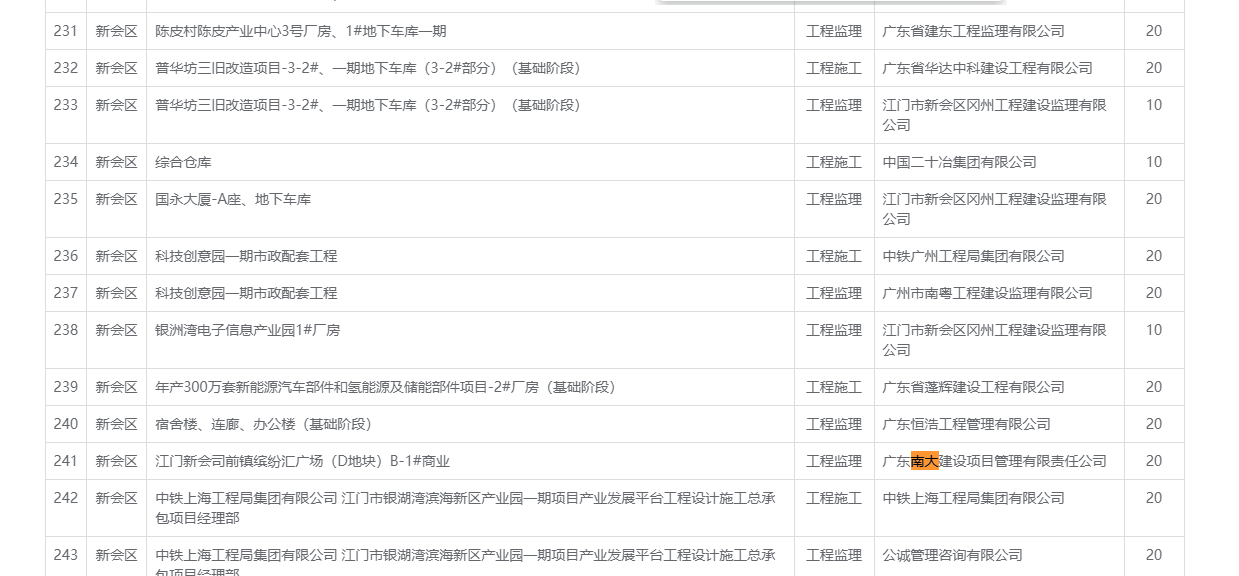
Task: Click 工程施工 type cell in row 239
Action: (x=833, y=387)
